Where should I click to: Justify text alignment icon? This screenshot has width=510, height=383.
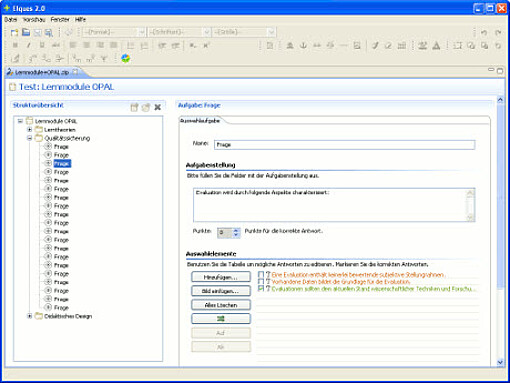coord(114,45)
